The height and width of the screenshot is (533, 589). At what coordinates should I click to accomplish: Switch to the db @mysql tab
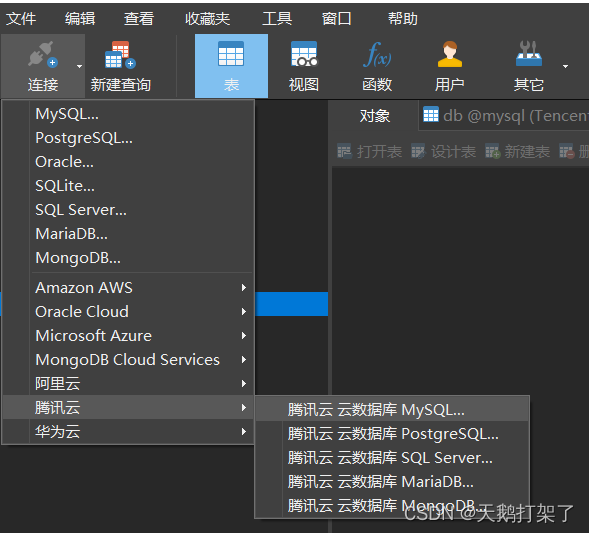coord(504,116)
